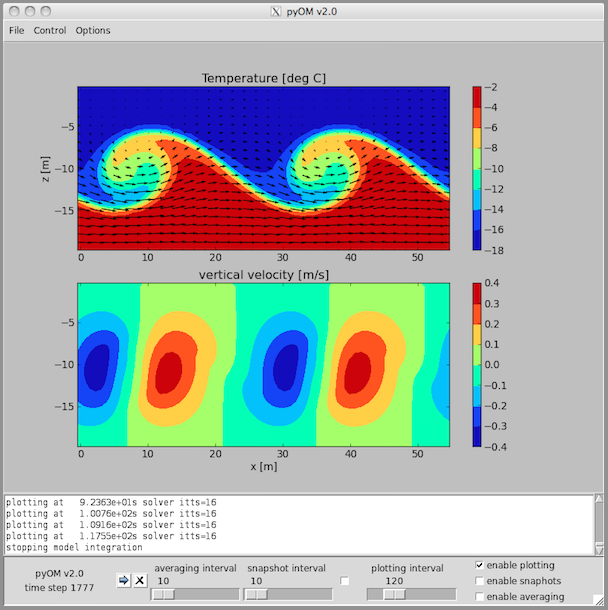Click the vertical velocity colorbar
This screenshot has height=610, width=608.
[x=479, y=364]
